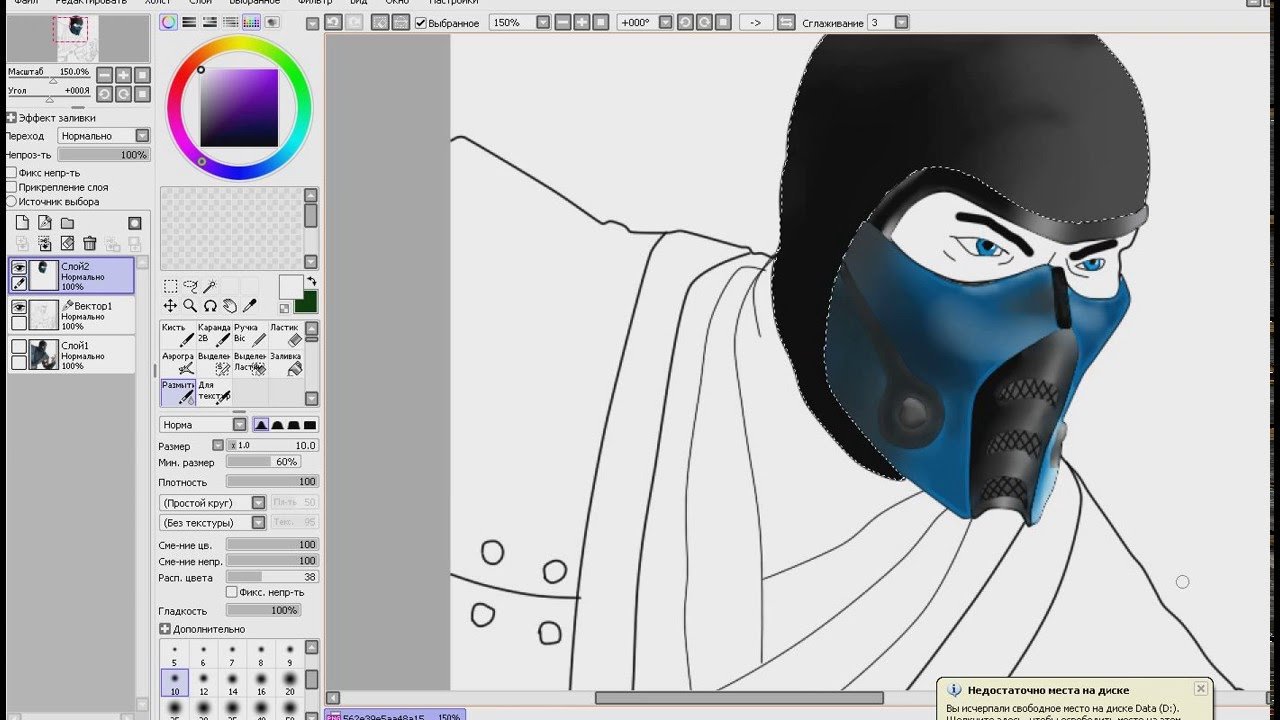Show Слой1 layer visibility box

[x=18, y=346]
